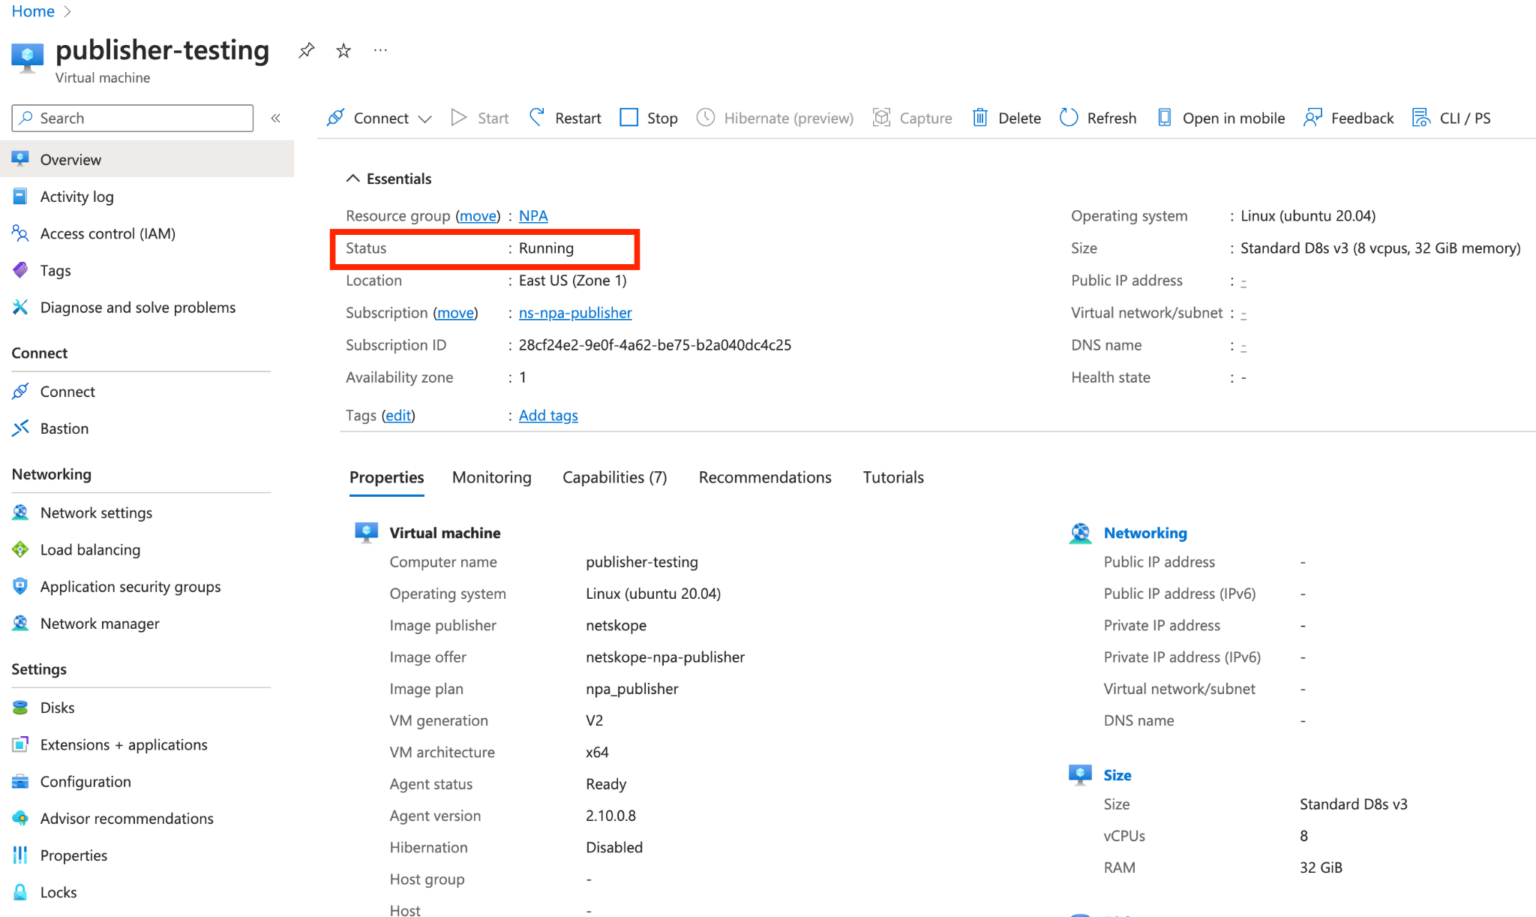Open the Capabilities (7) tab
The height and width of the screenshot is (917, 1536).
[x=614, y=477]
